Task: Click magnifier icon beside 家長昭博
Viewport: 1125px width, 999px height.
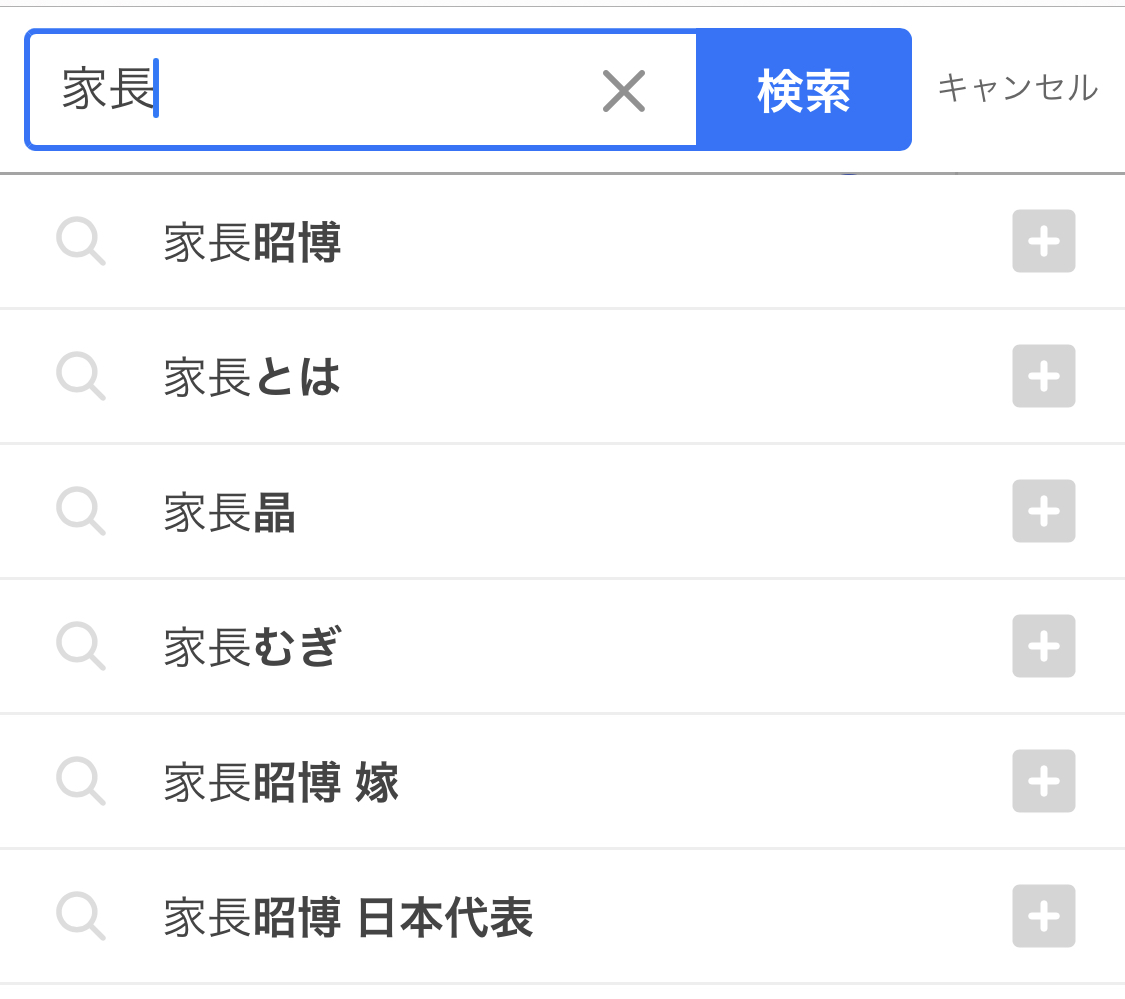Action: 80,241
